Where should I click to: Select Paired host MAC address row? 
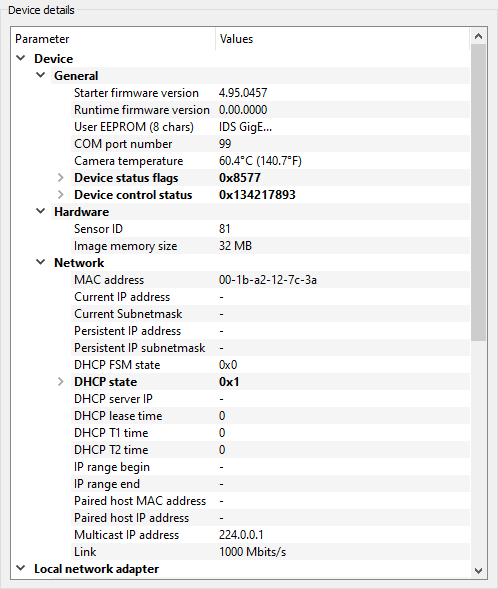[270, 501]
